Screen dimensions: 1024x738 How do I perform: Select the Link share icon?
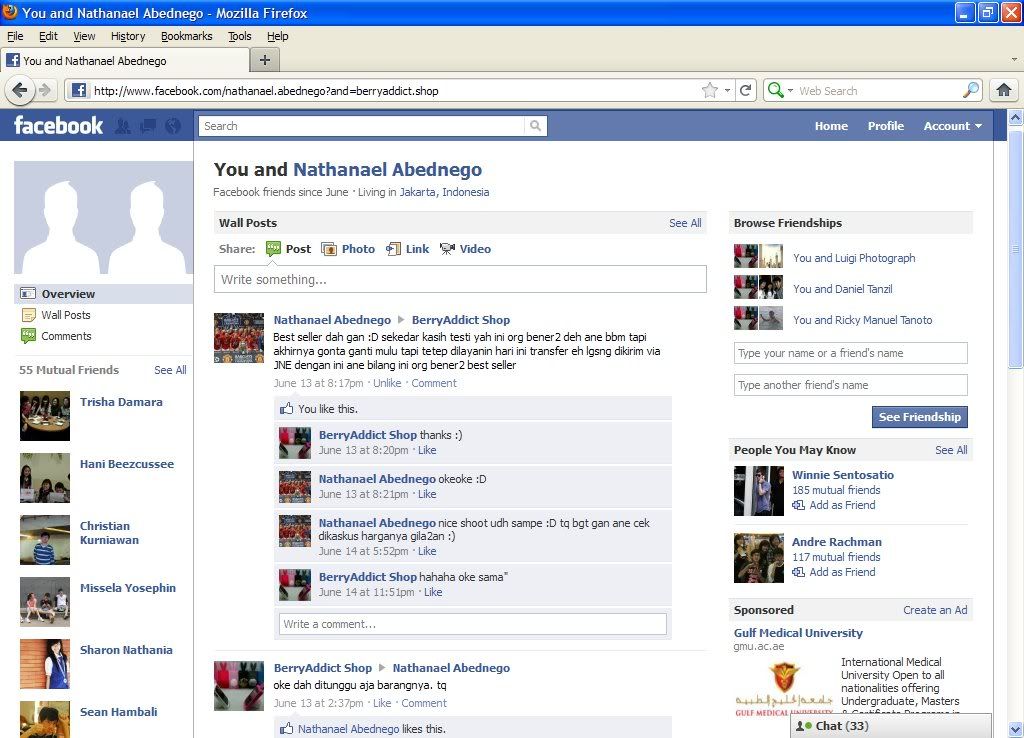(x=393, y=249)
